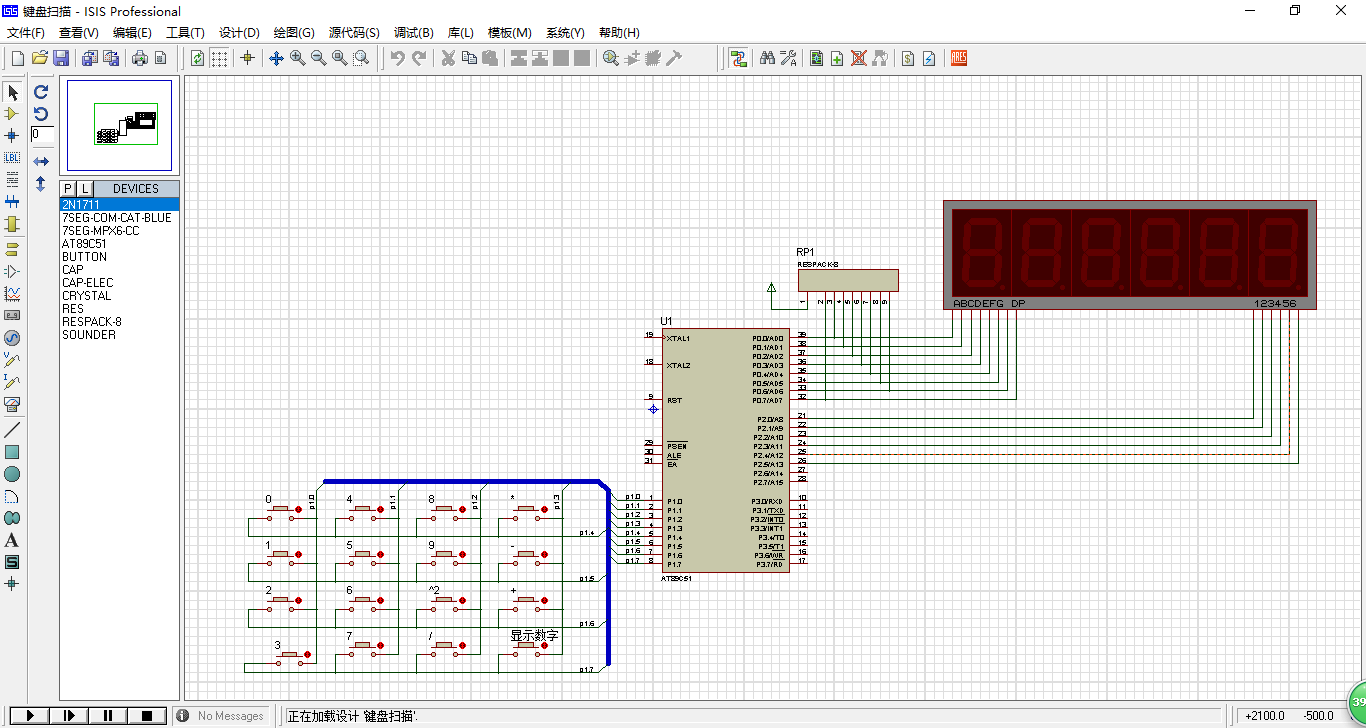Add a new sheet to design
1366x728 pixels.
[837, 58]
